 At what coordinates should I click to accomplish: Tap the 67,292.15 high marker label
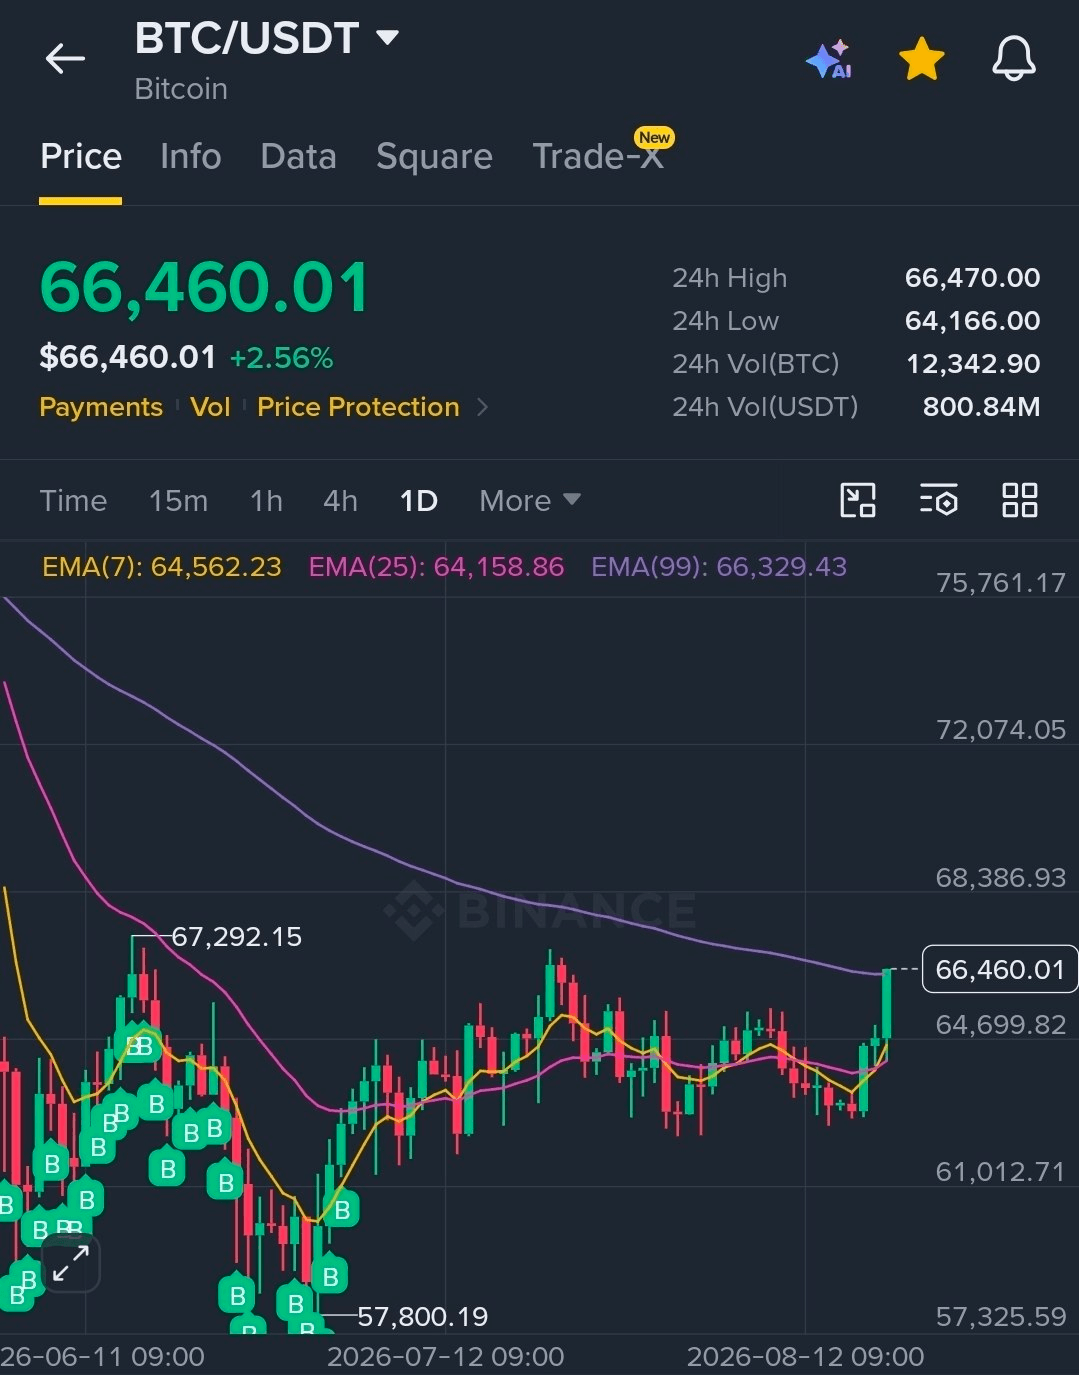pyautogui.click(x=237, y=937)
